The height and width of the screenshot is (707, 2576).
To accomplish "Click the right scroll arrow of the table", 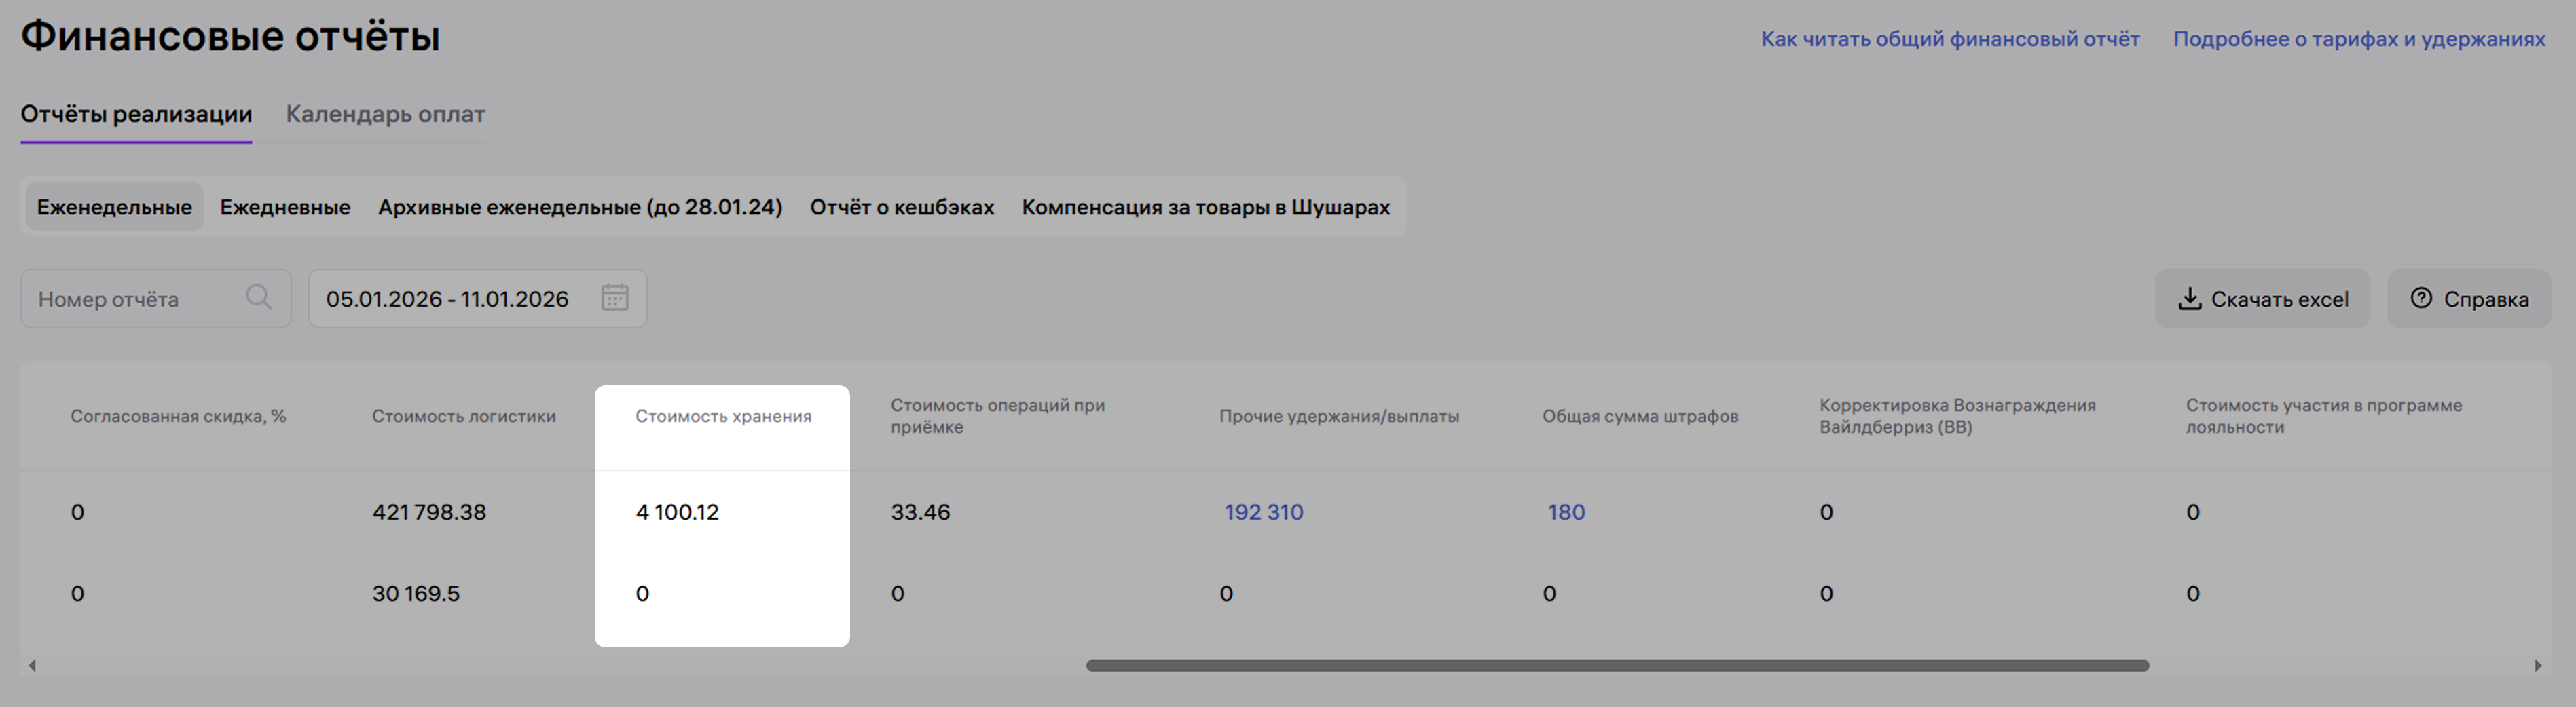I will click(x=2537, y=666).
